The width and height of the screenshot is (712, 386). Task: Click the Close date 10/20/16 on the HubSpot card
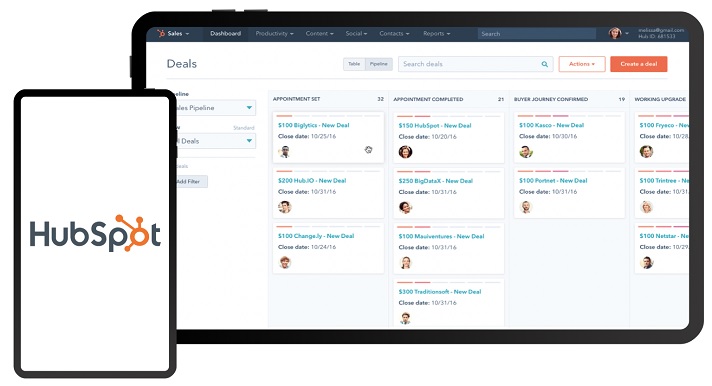point(427,137)
